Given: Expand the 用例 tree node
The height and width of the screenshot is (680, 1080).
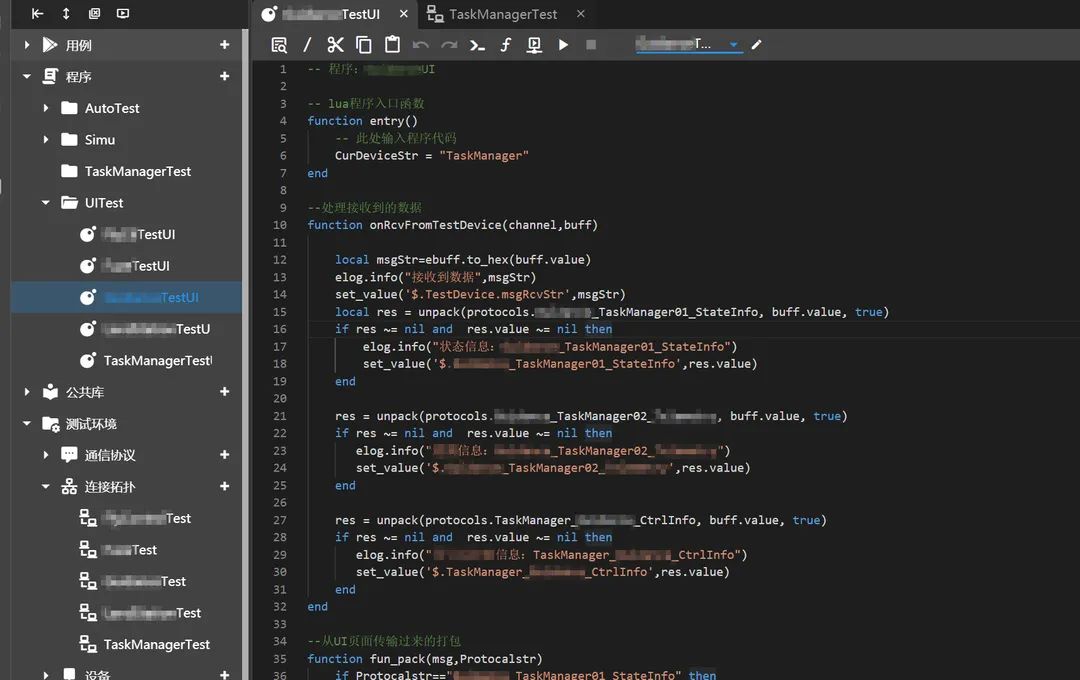Looking at the screenshot, I should point(27,45).
